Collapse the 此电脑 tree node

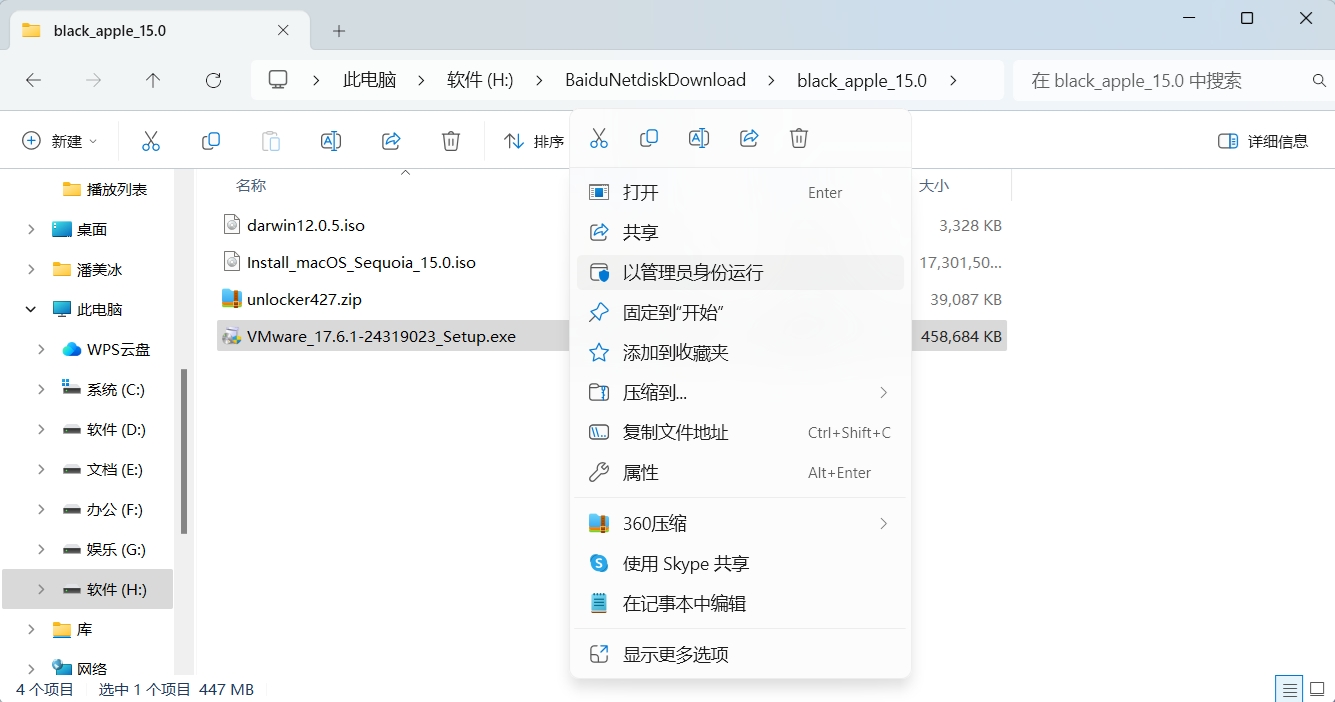click(33, 310)
